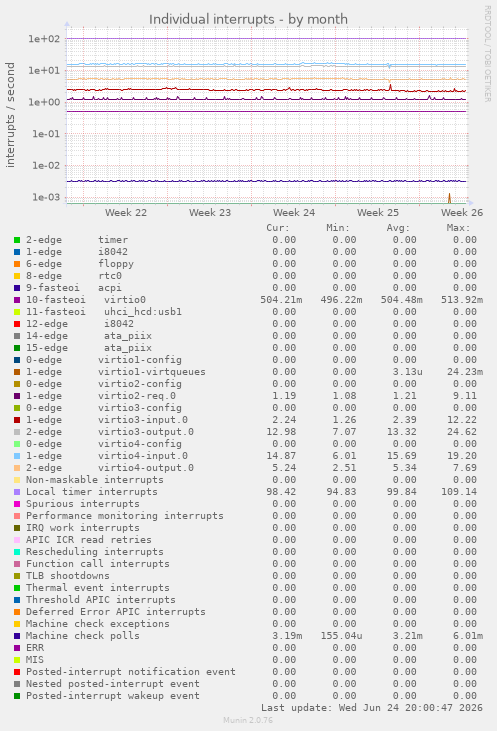
Task: Click the 1e+02 y-axis label
Action: [44, 39]
